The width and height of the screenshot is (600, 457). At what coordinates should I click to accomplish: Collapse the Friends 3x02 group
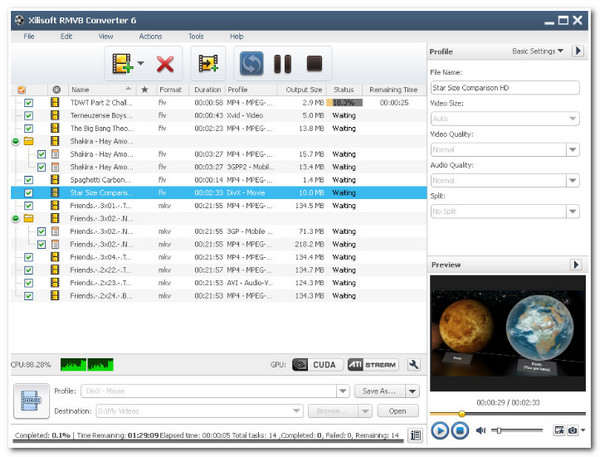coord(15,219)
